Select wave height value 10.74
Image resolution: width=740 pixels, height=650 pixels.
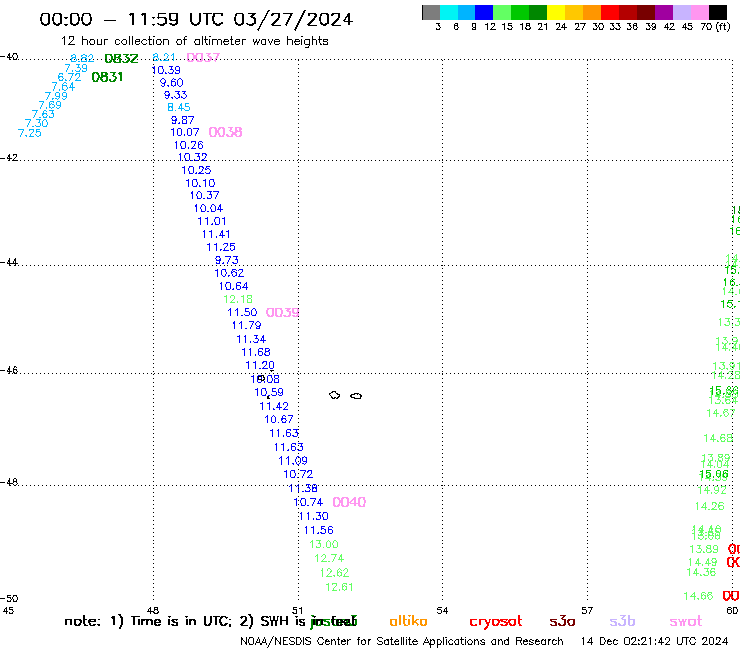308,502
